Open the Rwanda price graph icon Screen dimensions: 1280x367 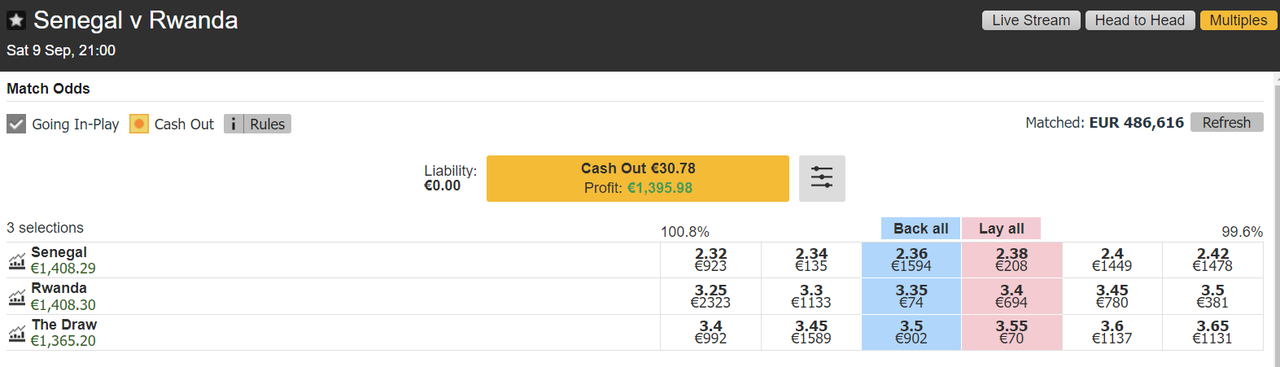point(17,297)
